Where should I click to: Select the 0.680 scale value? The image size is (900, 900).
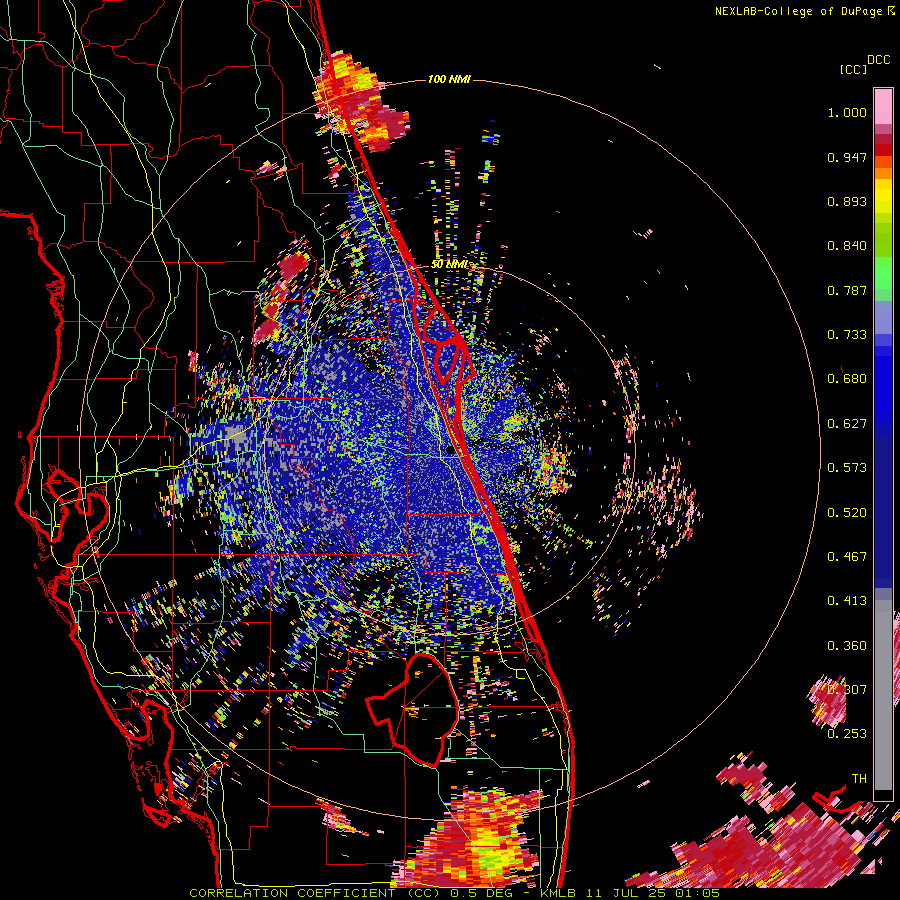click(x=847, y=379)
